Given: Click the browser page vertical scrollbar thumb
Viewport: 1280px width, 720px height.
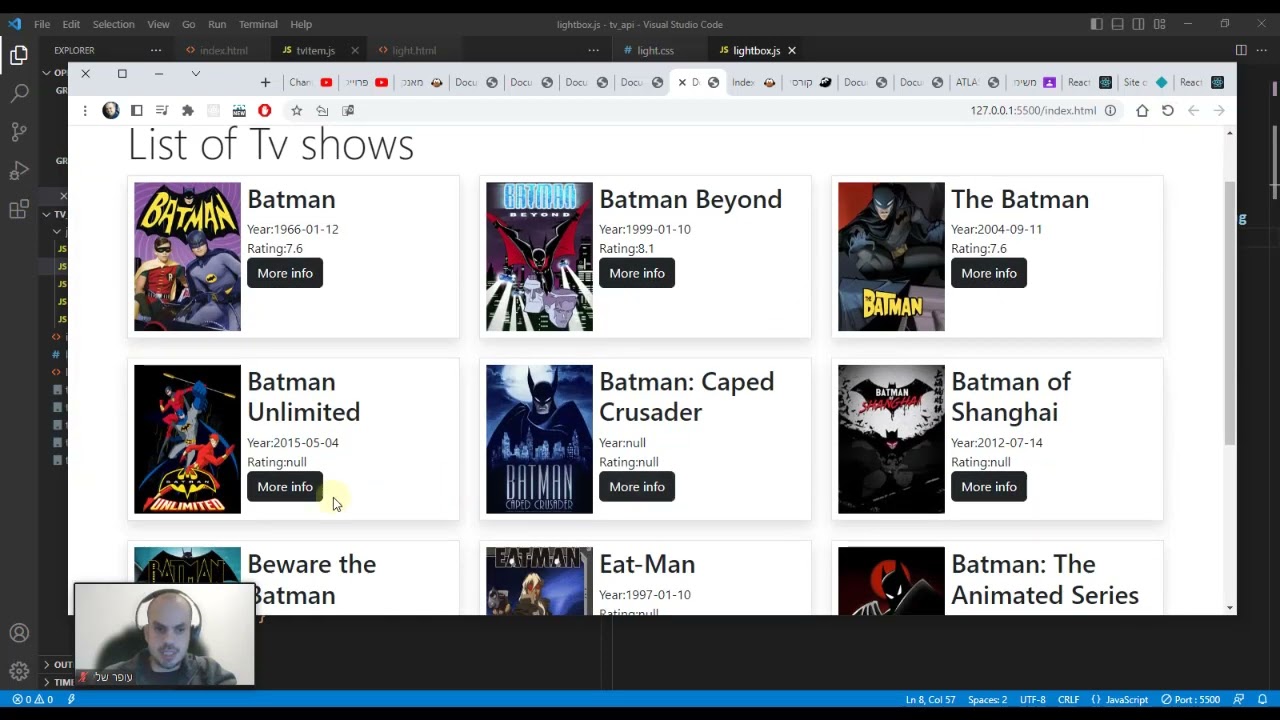Looking at the screenshot, I should click(1229, 314).
